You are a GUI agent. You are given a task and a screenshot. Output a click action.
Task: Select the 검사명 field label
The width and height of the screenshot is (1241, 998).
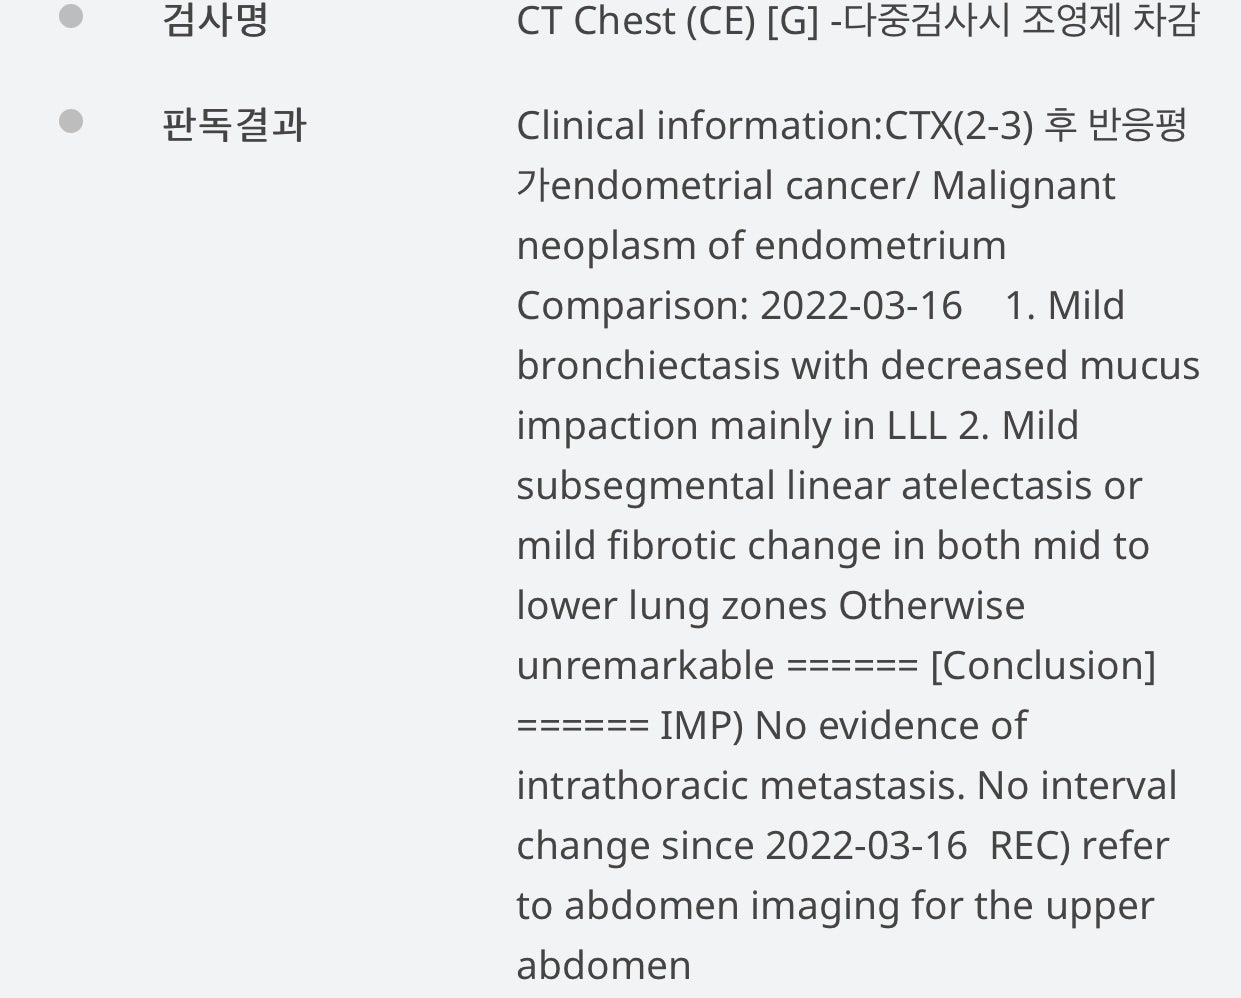215,19
